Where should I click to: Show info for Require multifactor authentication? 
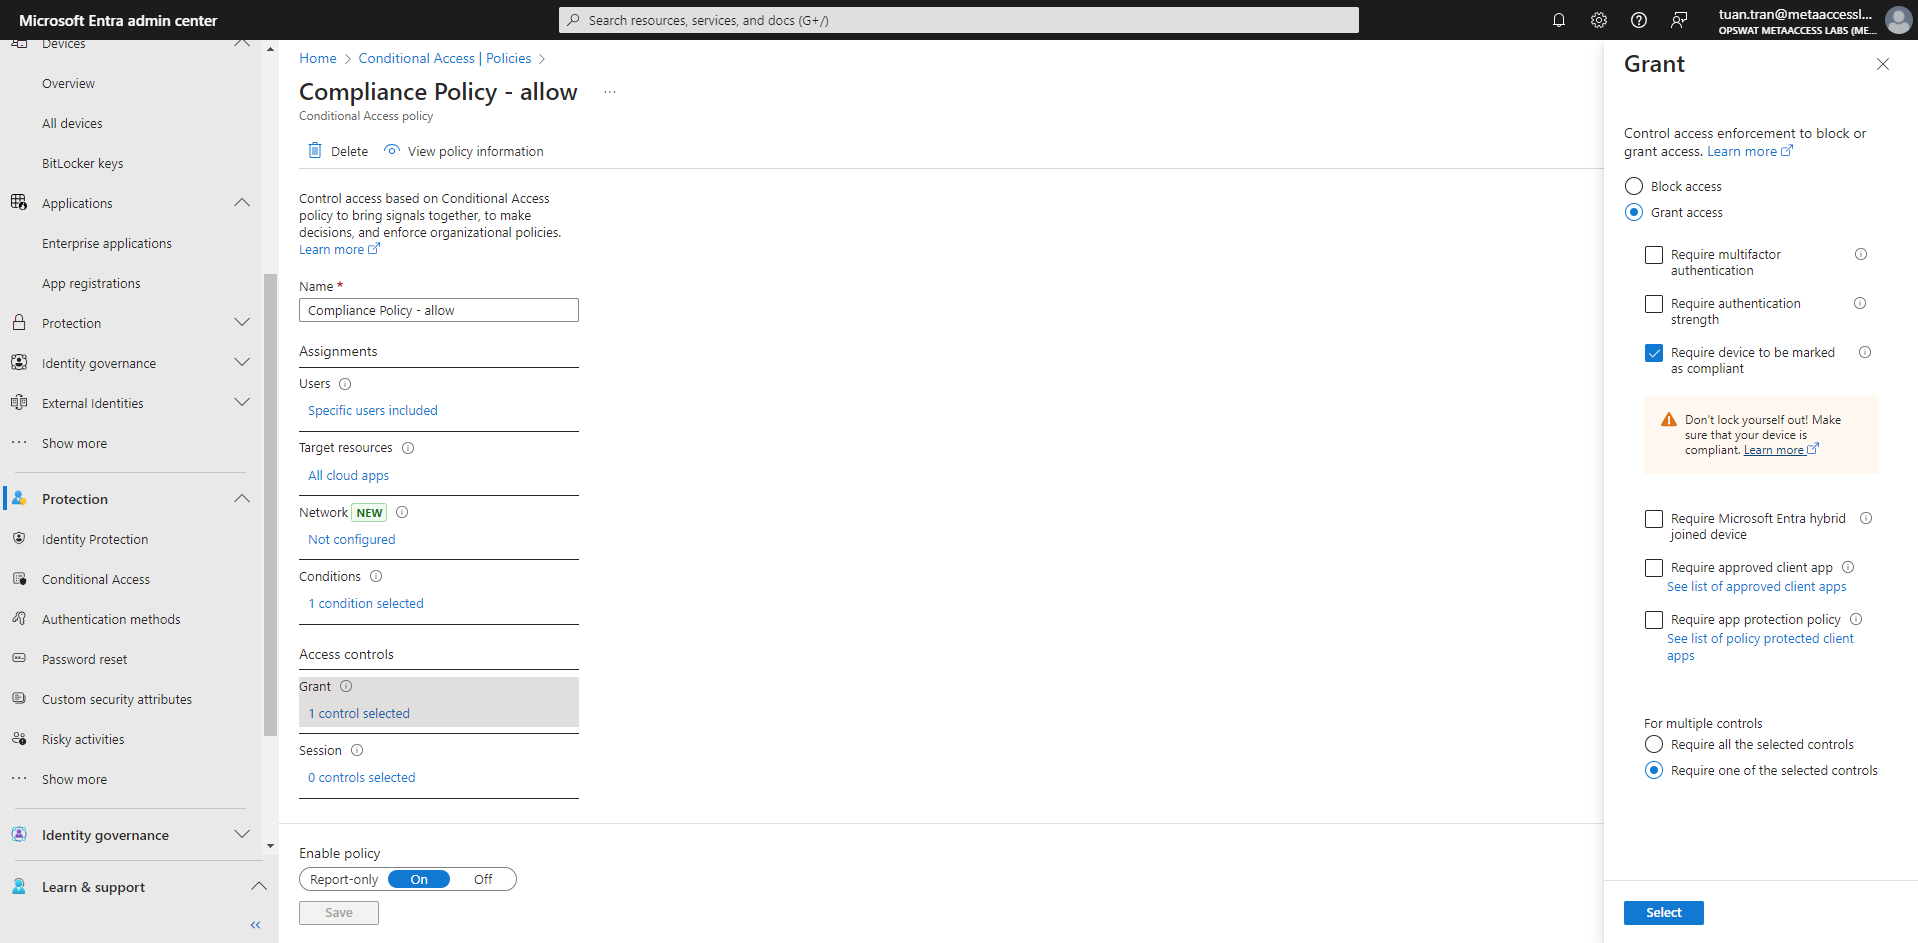[x=1861, y=254]
